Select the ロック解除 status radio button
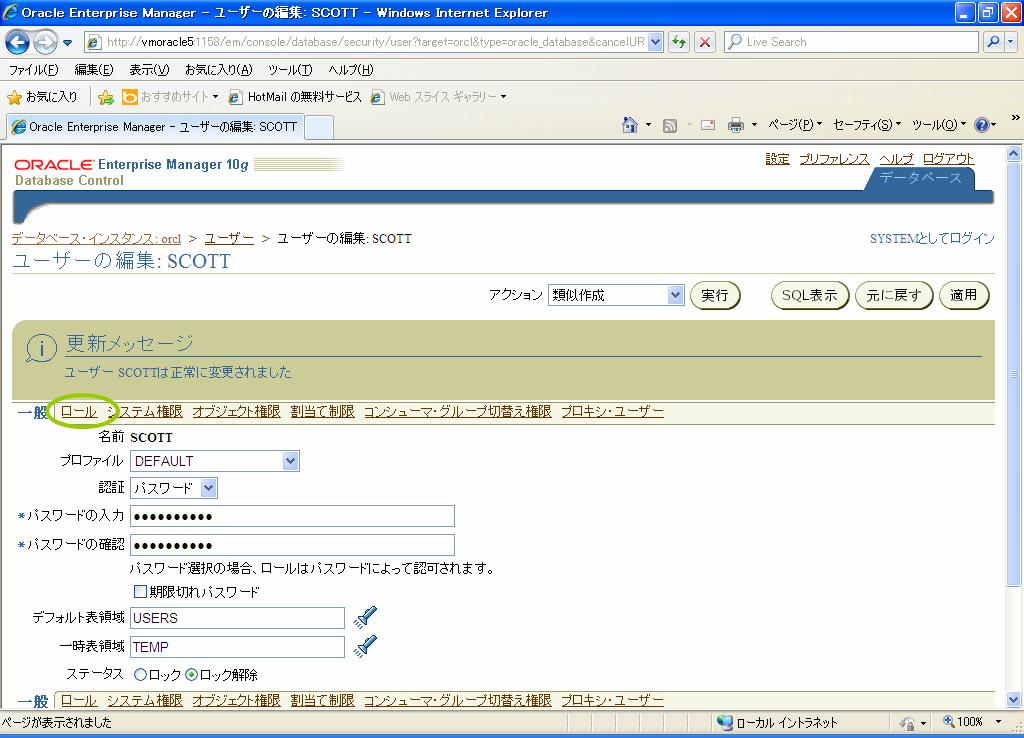The image size is (1024, 738). (x=191, y=675)
